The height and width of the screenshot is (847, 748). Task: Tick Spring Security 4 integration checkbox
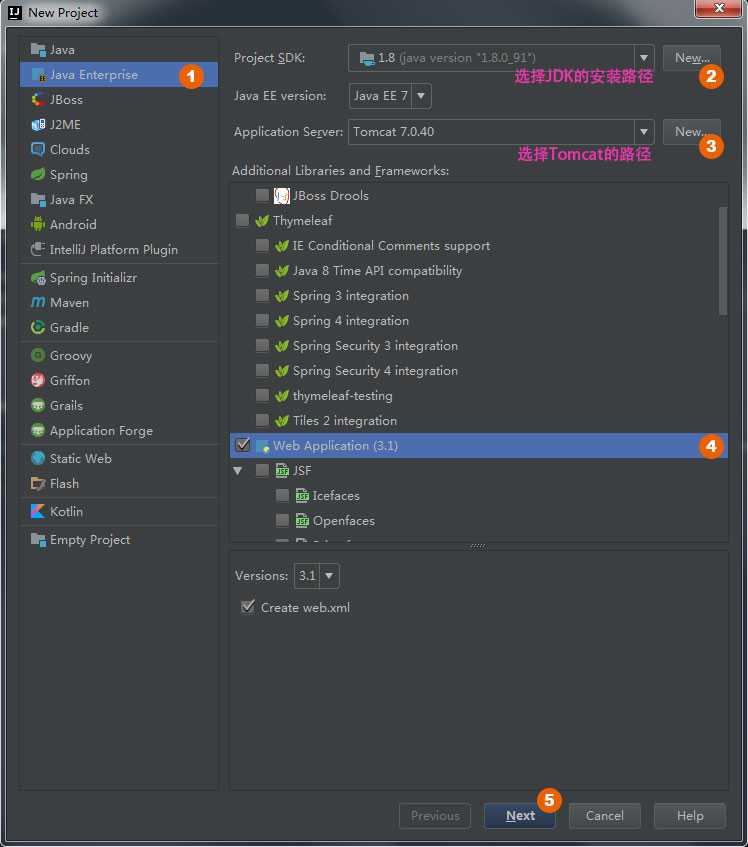262,370
